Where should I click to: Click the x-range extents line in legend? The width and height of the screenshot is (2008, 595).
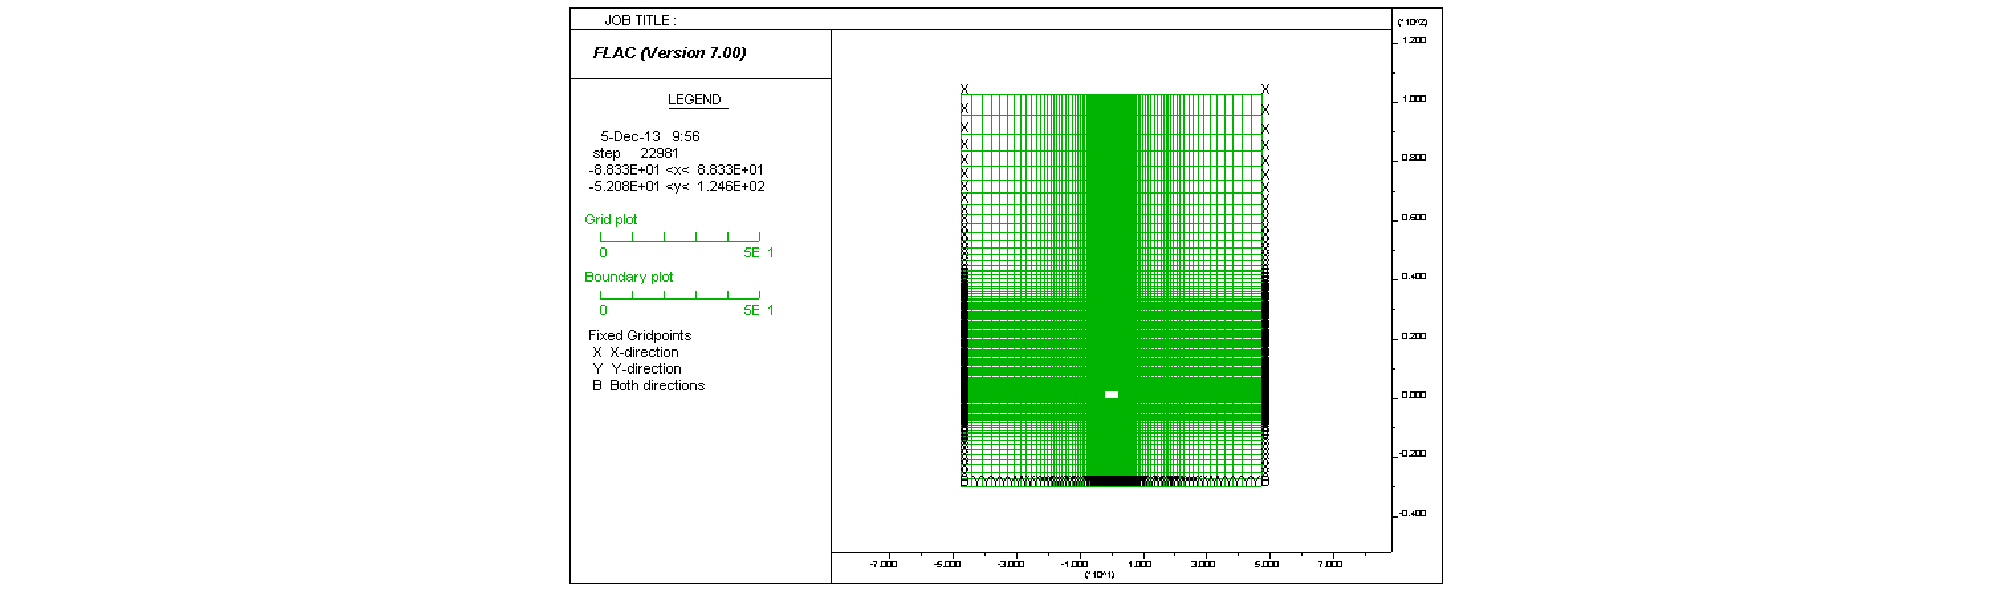coord(676,170)
